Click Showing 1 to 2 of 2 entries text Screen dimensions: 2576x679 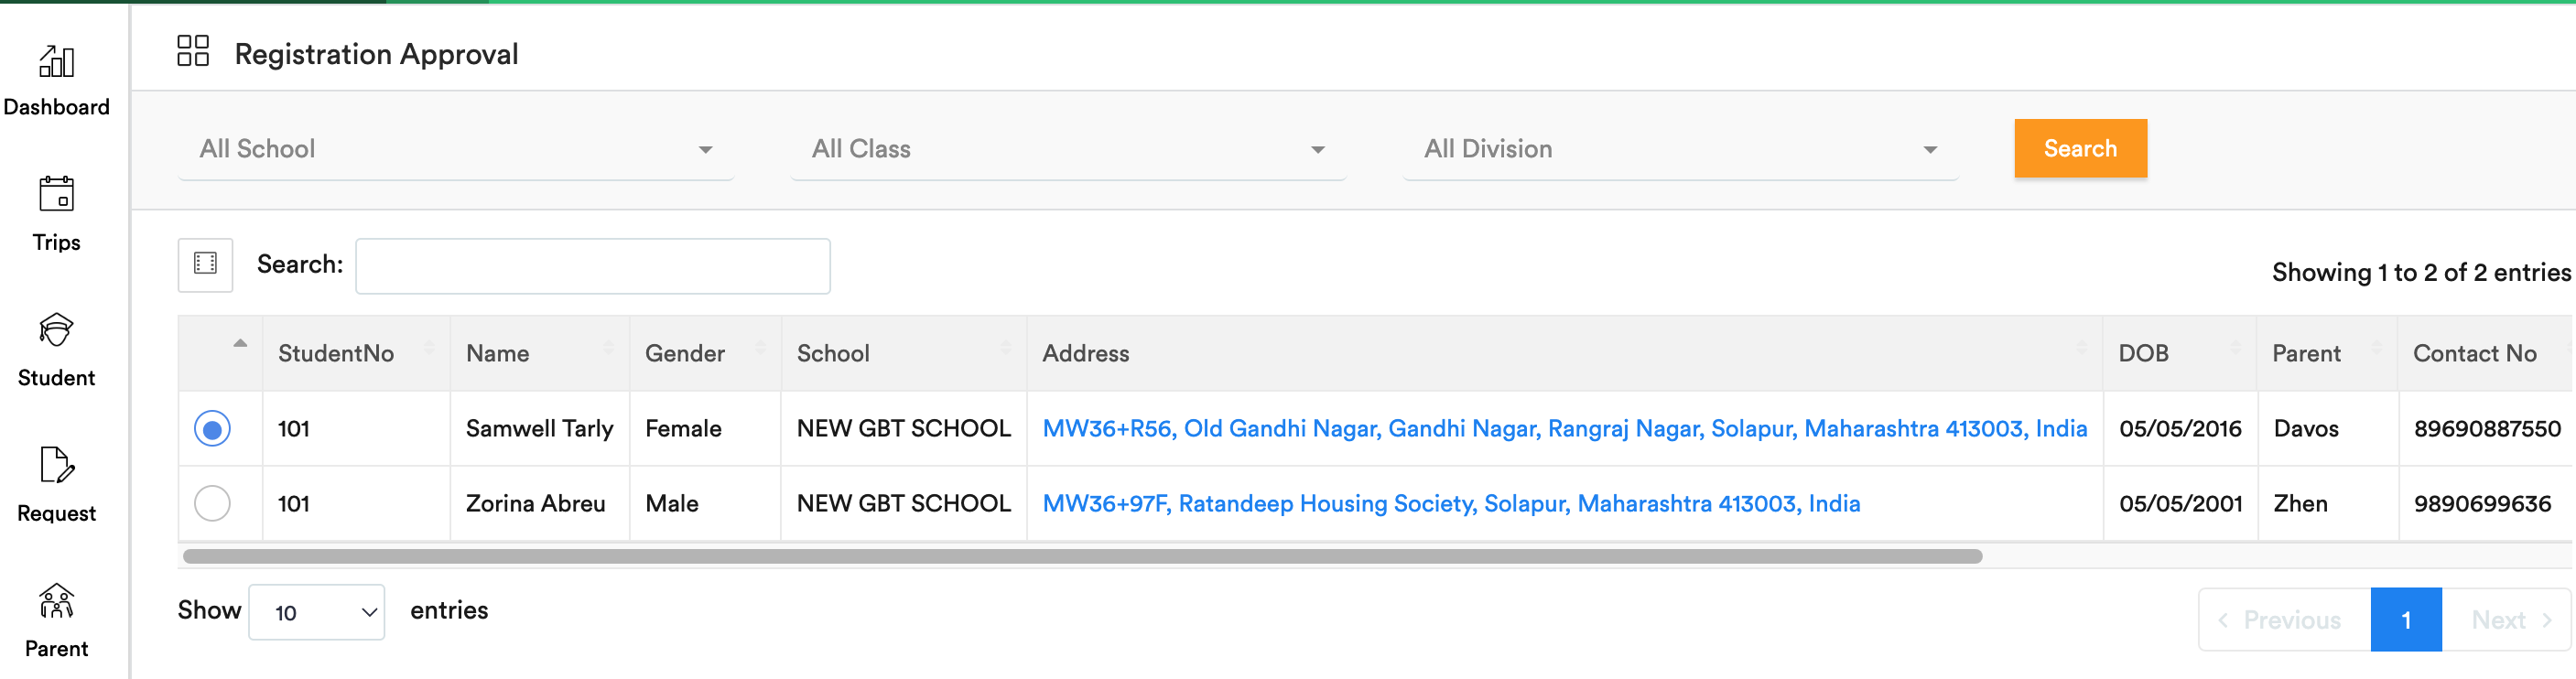point(2421,272)
